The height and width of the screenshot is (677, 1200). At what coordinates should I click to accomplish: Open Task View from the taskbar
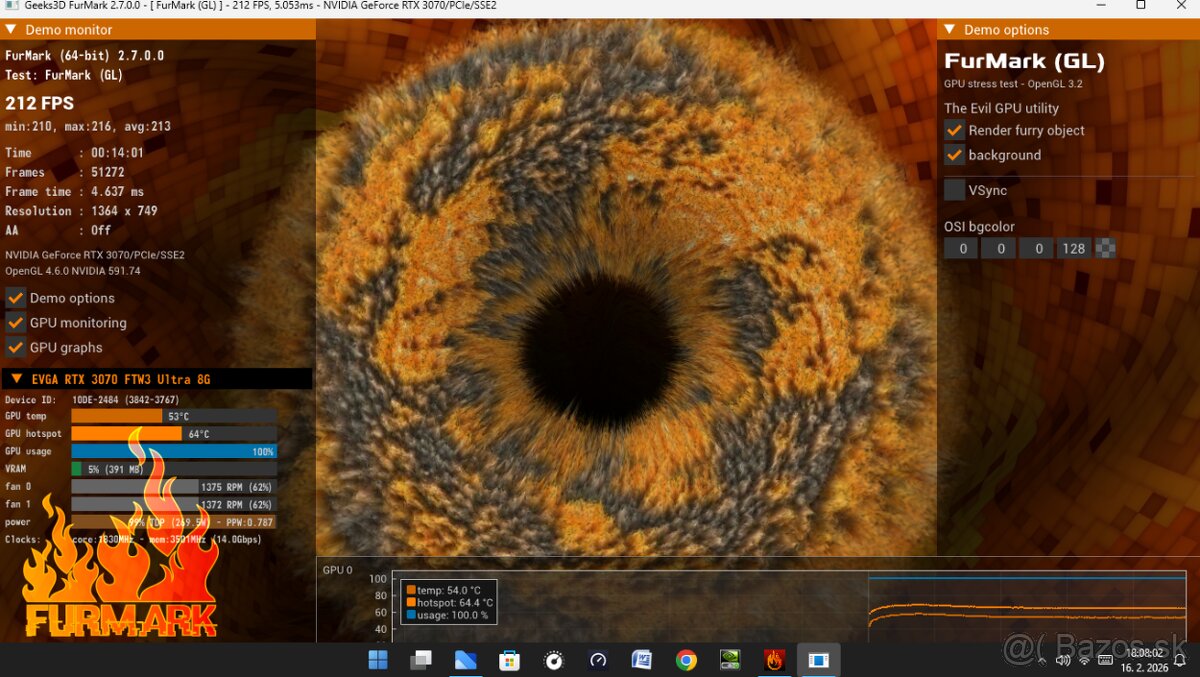pos(421,660)
